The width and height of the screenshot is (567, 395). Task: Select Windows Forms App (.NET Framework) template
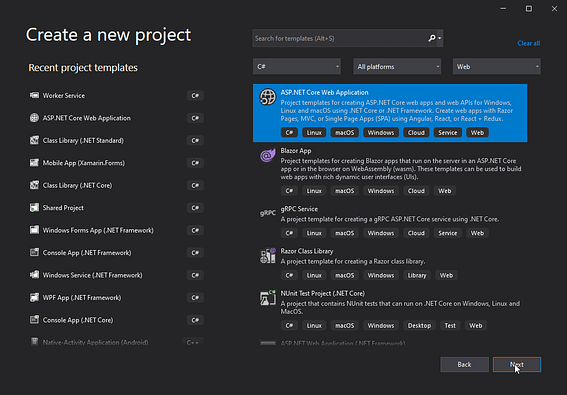pyautogui.click(x=116, y=230)
